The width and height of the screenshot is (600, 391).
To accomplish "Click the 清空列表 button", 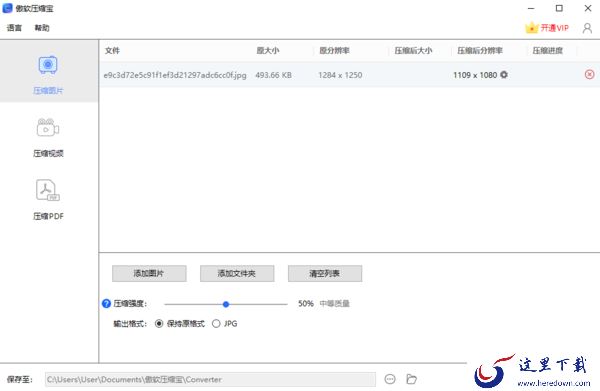I will click(325, 274).
